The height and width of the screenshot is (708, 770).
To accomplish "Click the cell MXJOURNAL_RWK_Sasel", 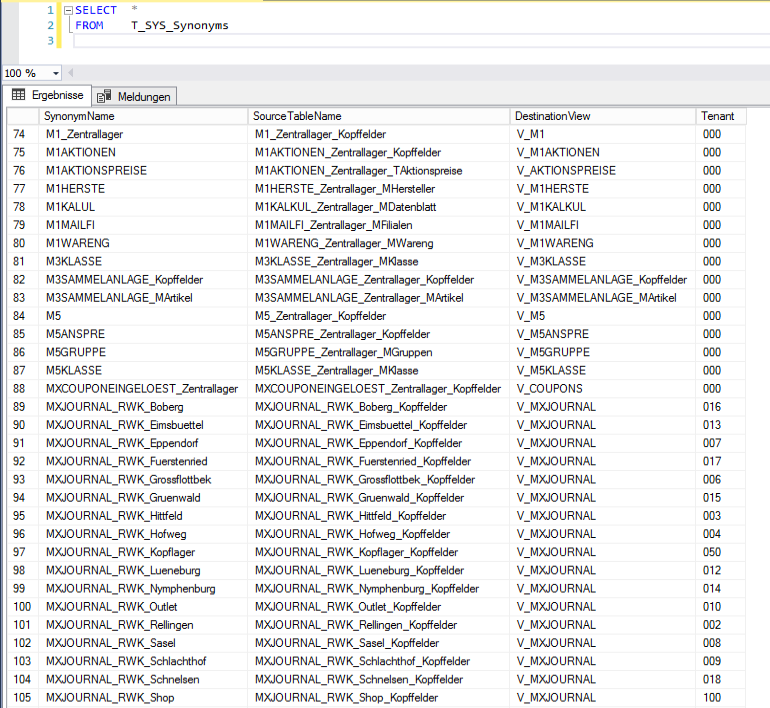I will pos(143,643).
